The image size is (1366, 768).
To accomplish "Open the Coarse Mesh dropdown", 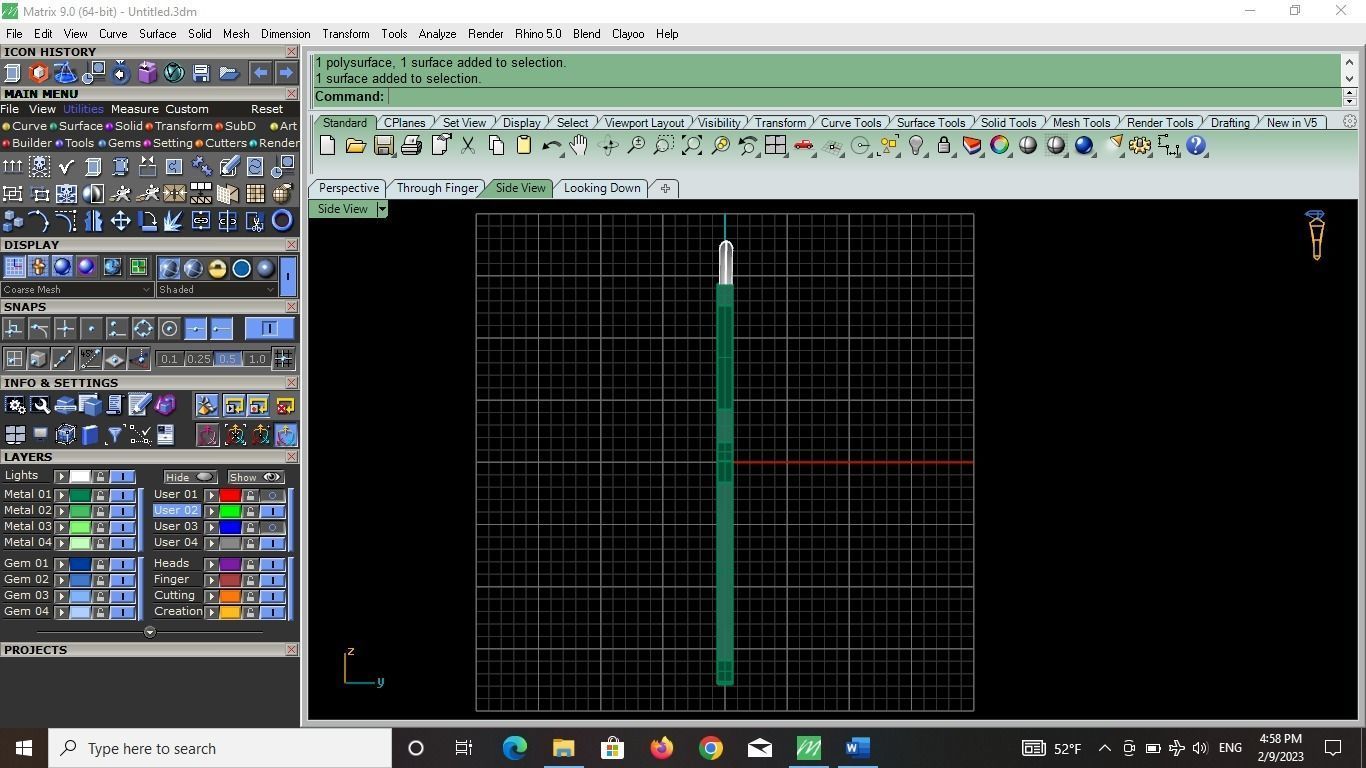I will 77,290.
